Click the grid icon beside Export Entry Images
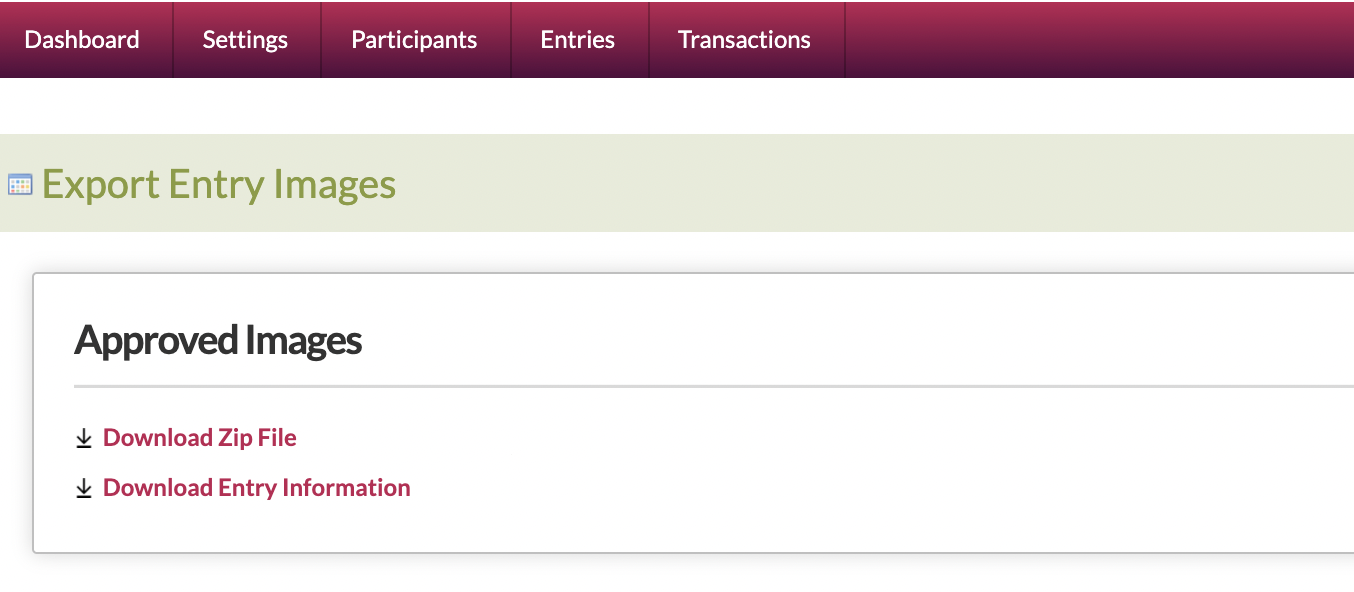Viewport: 1354px width, 592px height. [20, 185]
